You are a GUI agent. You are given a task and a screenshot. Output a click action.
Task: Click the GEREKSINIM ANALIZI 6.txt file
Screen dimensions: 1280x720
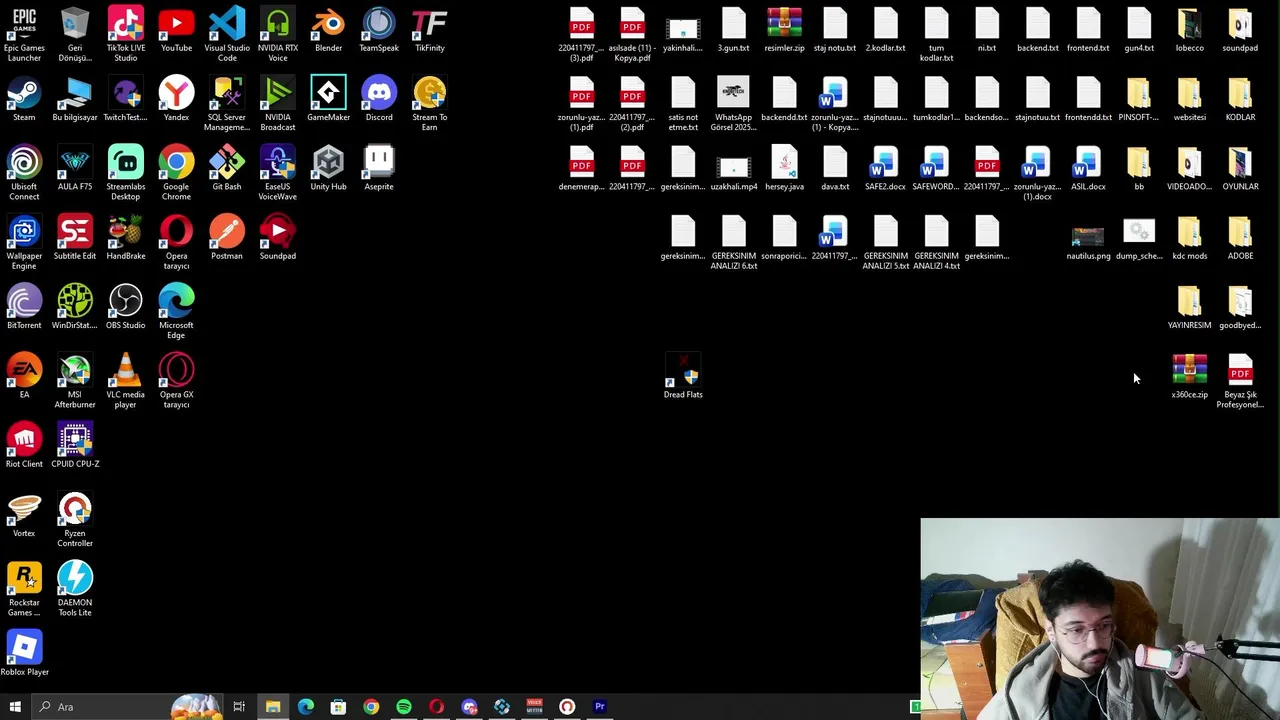coord(733,243)
